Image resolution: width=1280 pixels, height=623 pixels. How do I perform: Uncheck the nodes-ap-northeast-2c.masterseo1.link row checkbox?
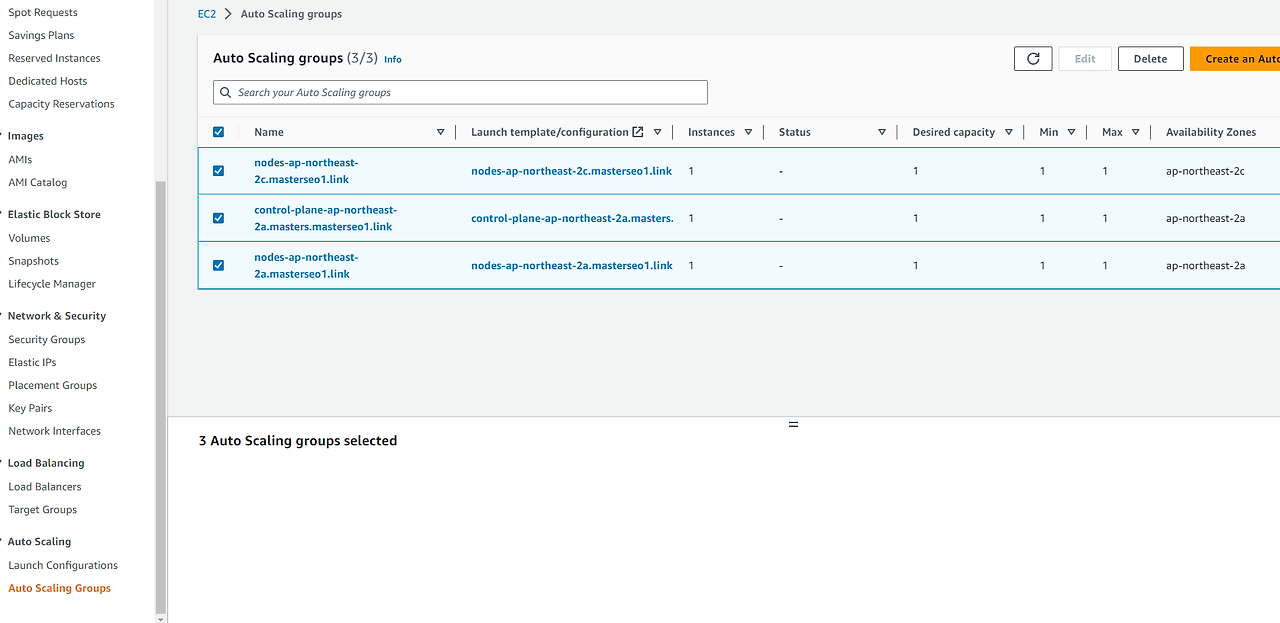pyautogui.click(x=219, y=171)
